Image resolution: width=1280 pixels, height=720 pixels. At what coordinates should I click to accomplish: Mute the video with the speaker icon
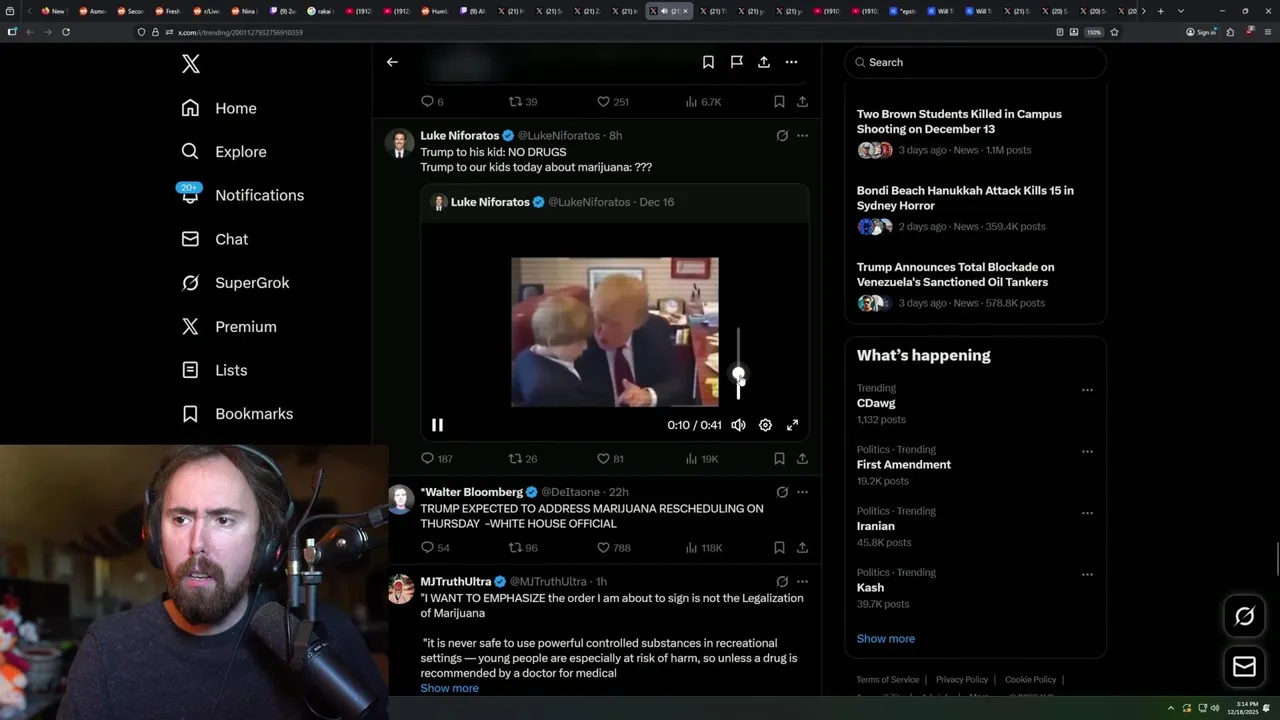point(738,425)
